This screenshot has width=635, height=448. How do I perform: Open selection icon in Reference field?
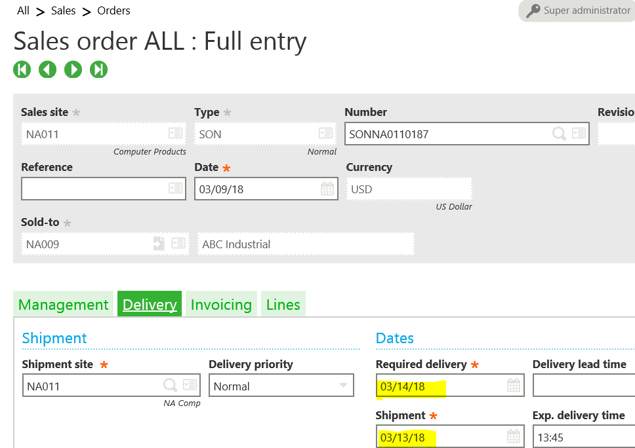coord(175,189)
